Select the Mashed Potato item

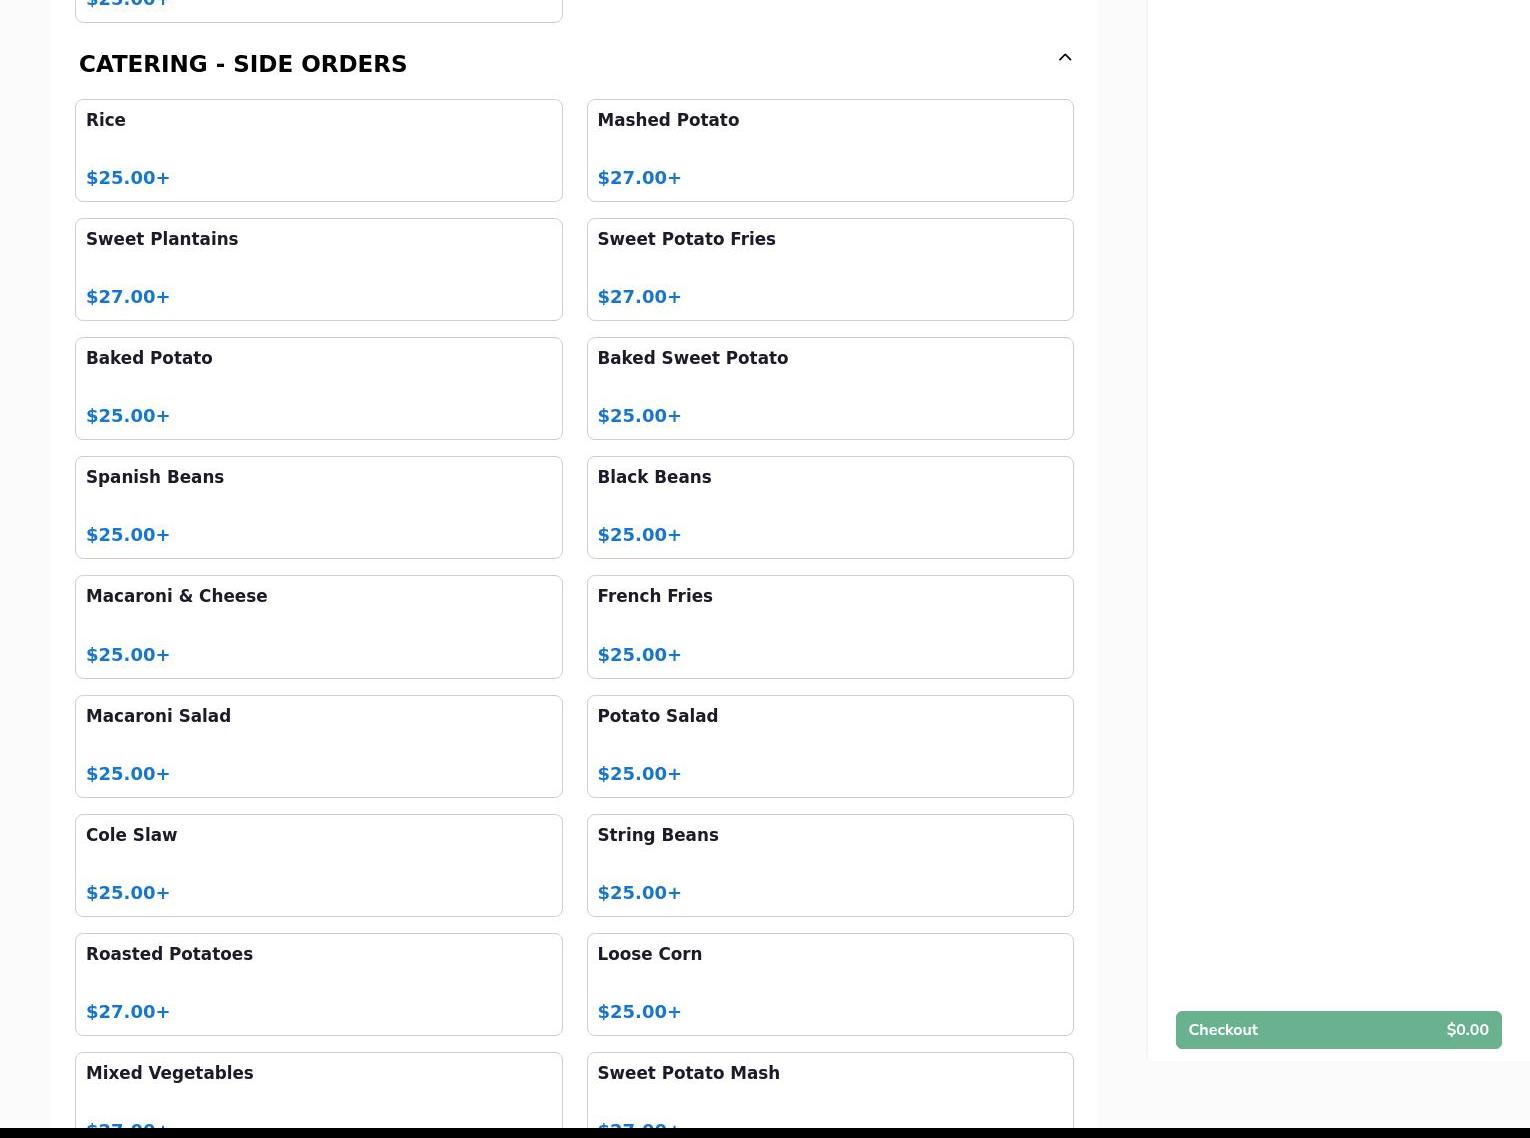tap(830, 150)
